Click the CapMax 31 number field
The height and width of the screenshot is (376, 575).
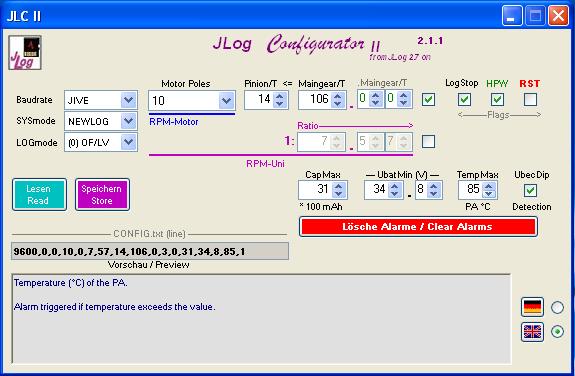point(315,190)
